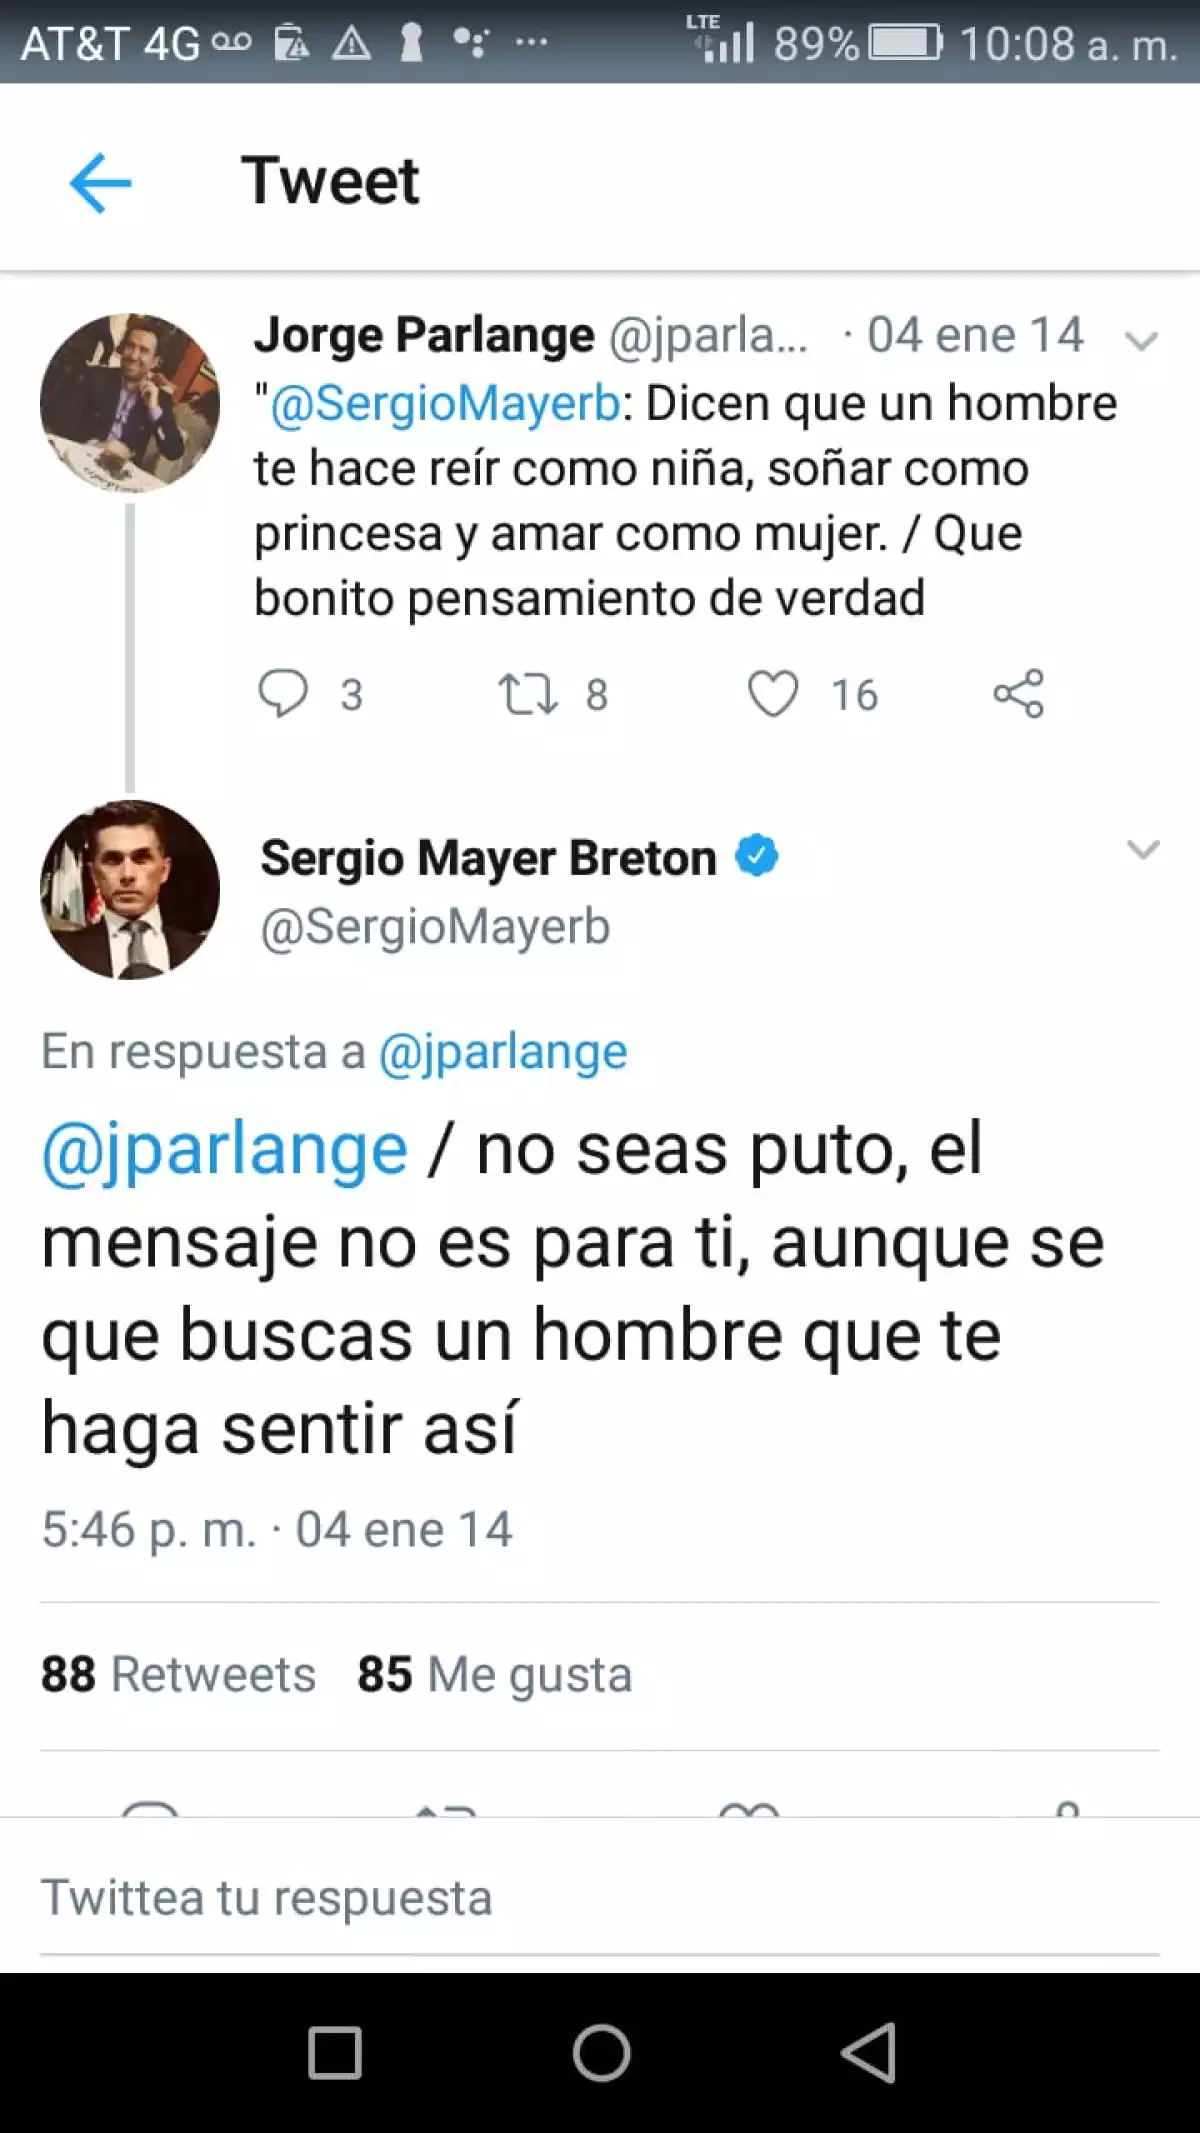
Task: Tap @jparlange mention in main tweet
Action: click(x=225, y=1150)
